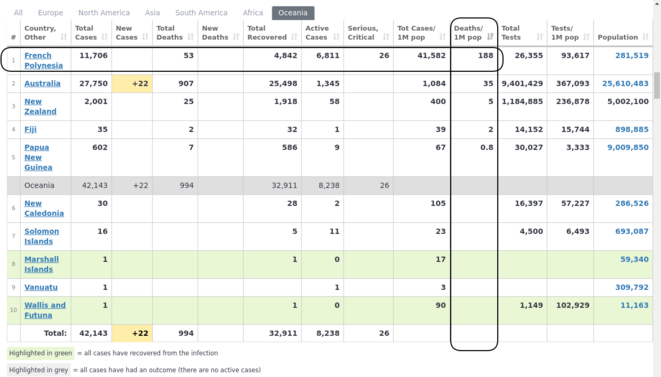Open the Papua New Guinea link
Screen dimensions: 661x377
point(38,157)
